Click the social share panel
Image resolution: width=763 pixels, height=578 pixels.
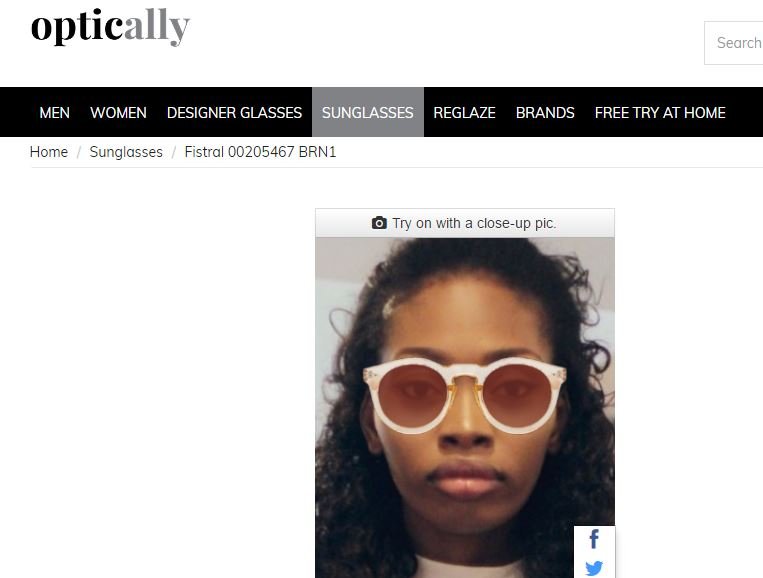pos(595,552)
